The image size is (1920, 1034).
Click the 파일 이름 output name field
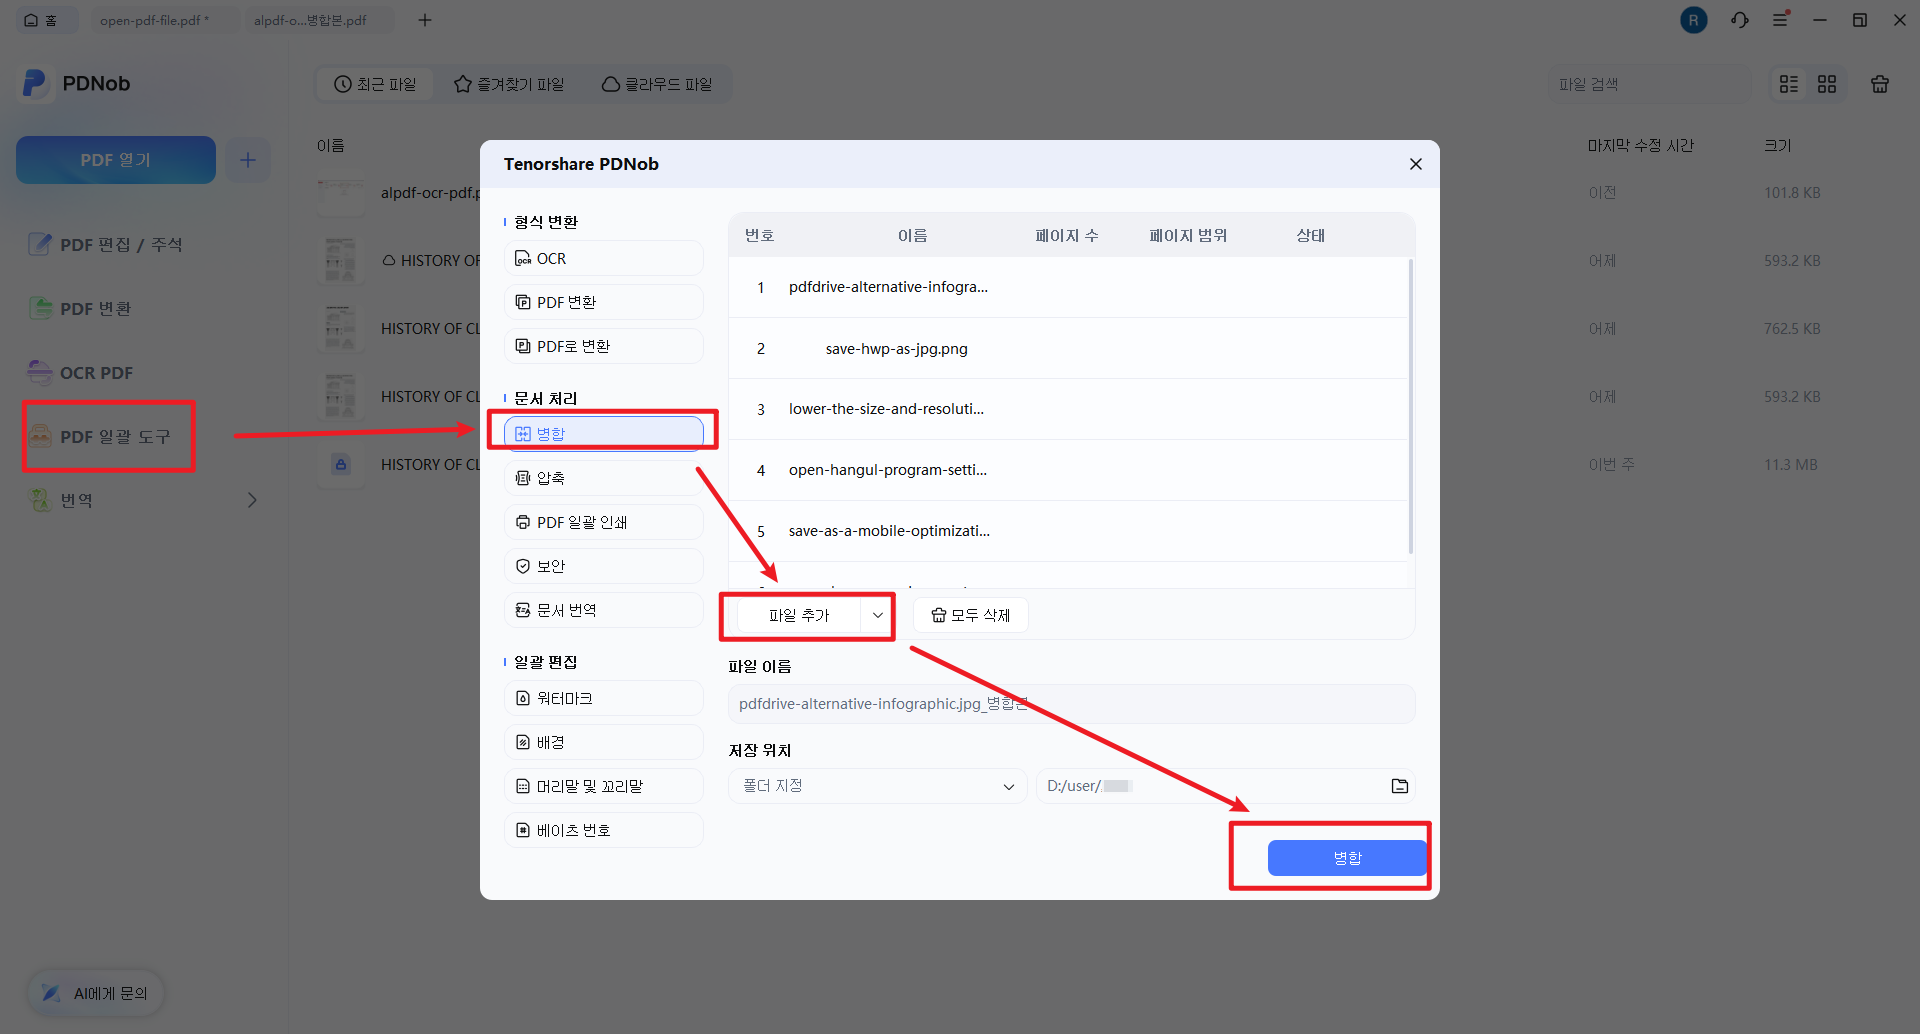[x=1071, y=704]
